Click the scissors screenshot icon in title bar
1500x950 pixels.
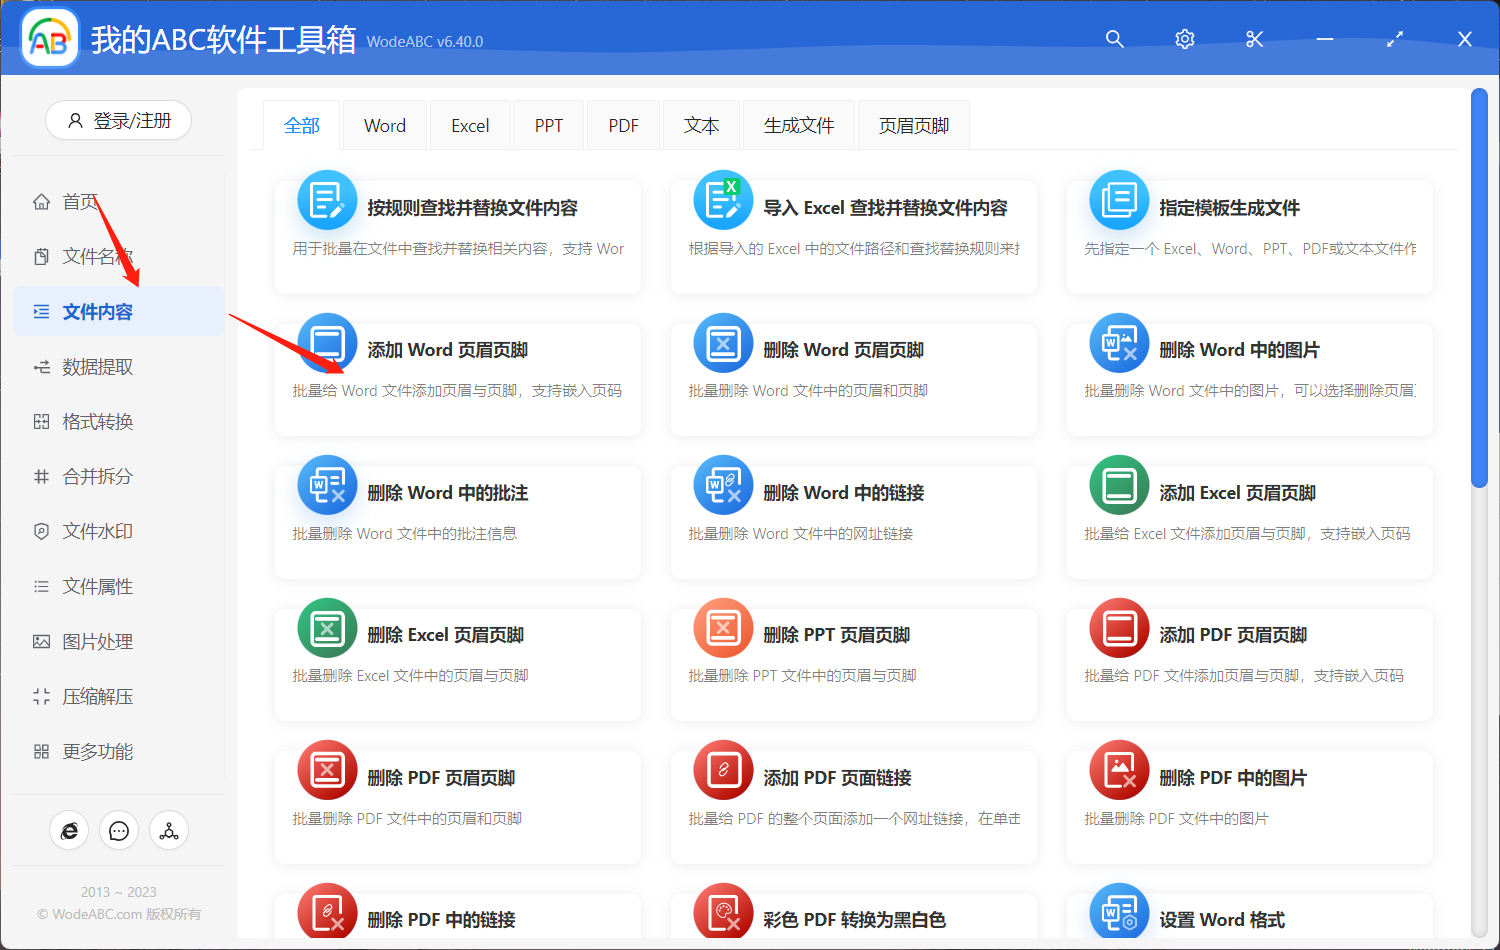[x=1254, y=39]
